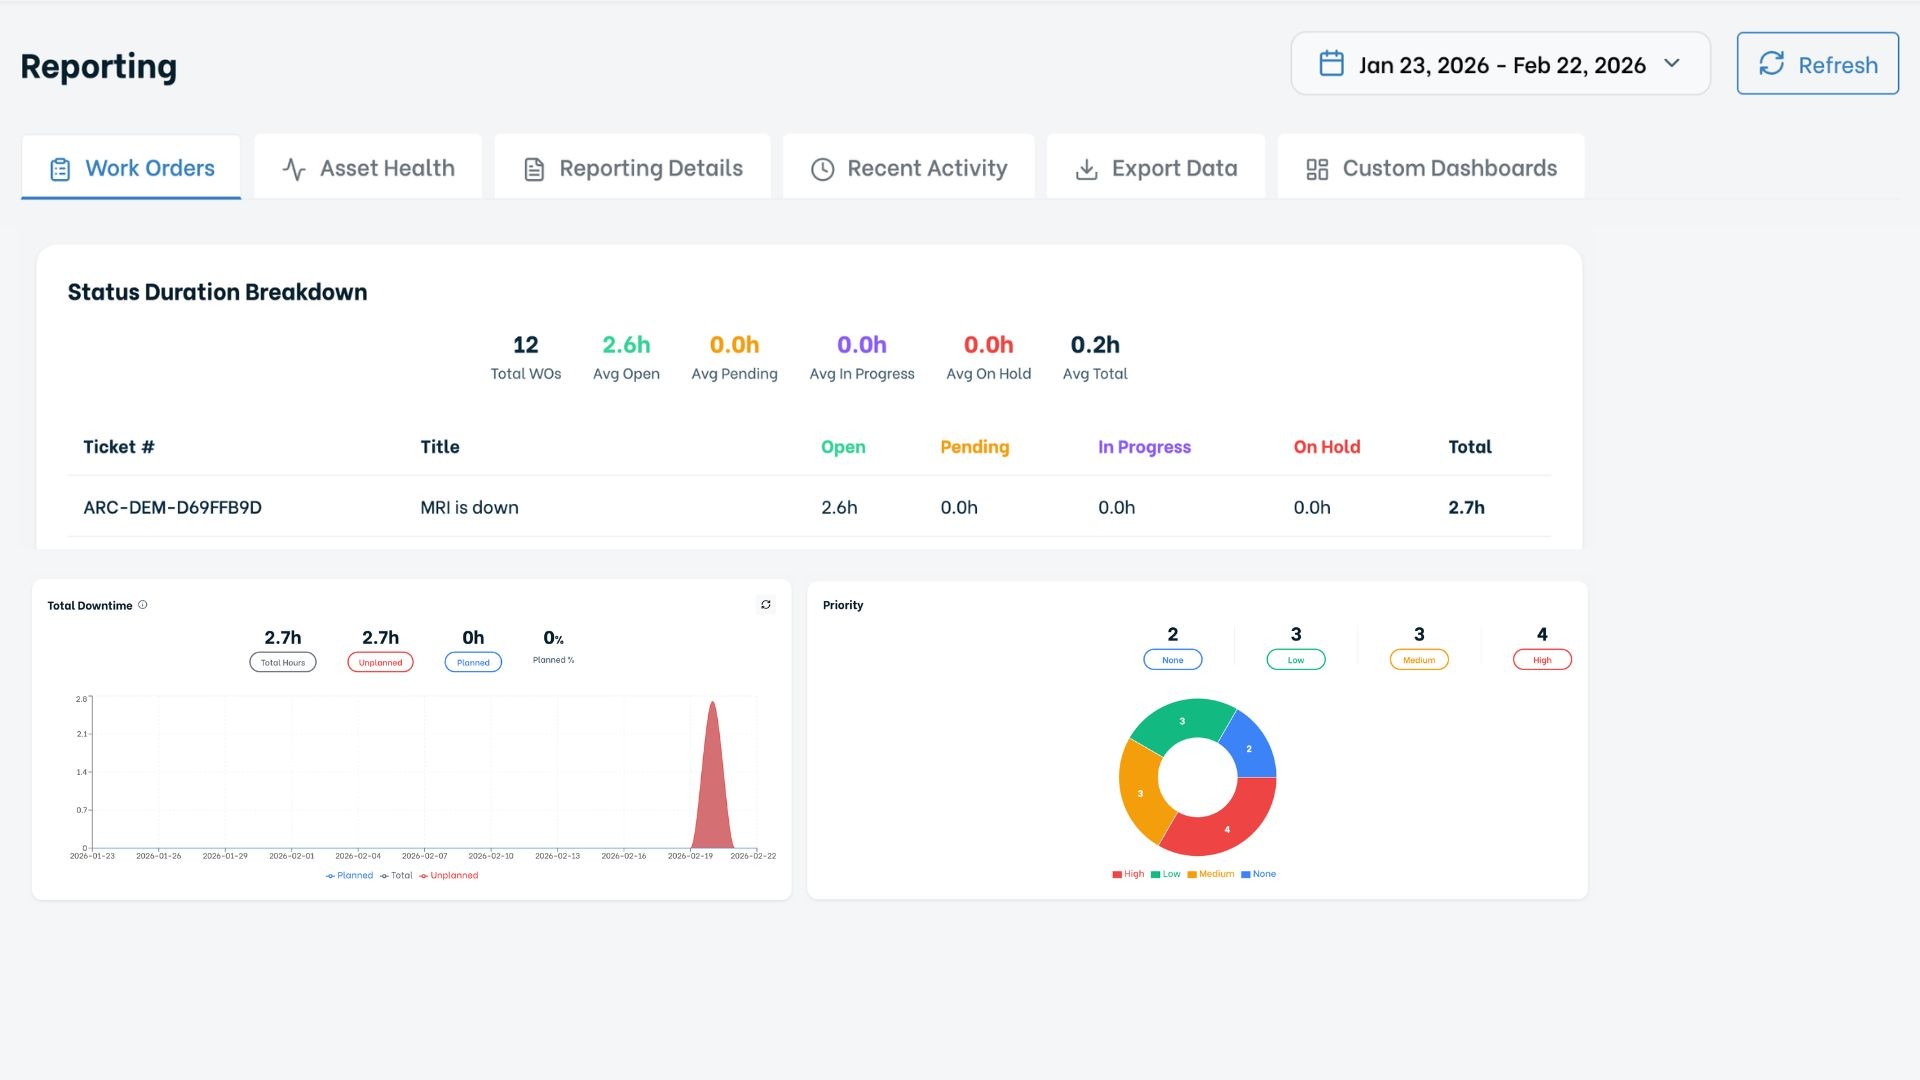Toggle the Planned series in downtime legend
The height and width of the screenshot is (1080, 1920).
tap(350, 876)
